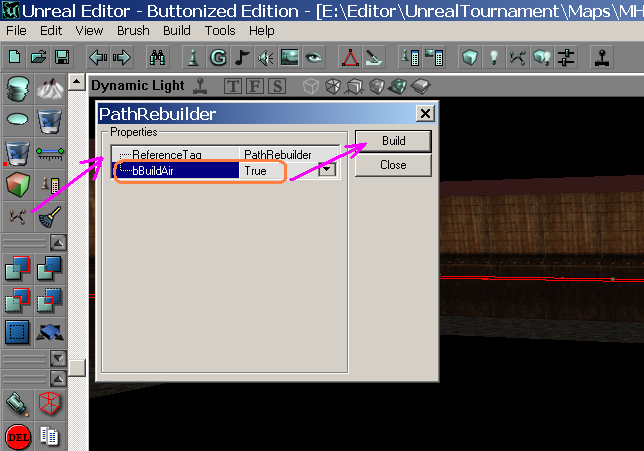Select the path rebuilder tool in sidebar
Image resolution: width=644 pixels, height=451 pixels.
pyautogui.click(x=17, y=215)
